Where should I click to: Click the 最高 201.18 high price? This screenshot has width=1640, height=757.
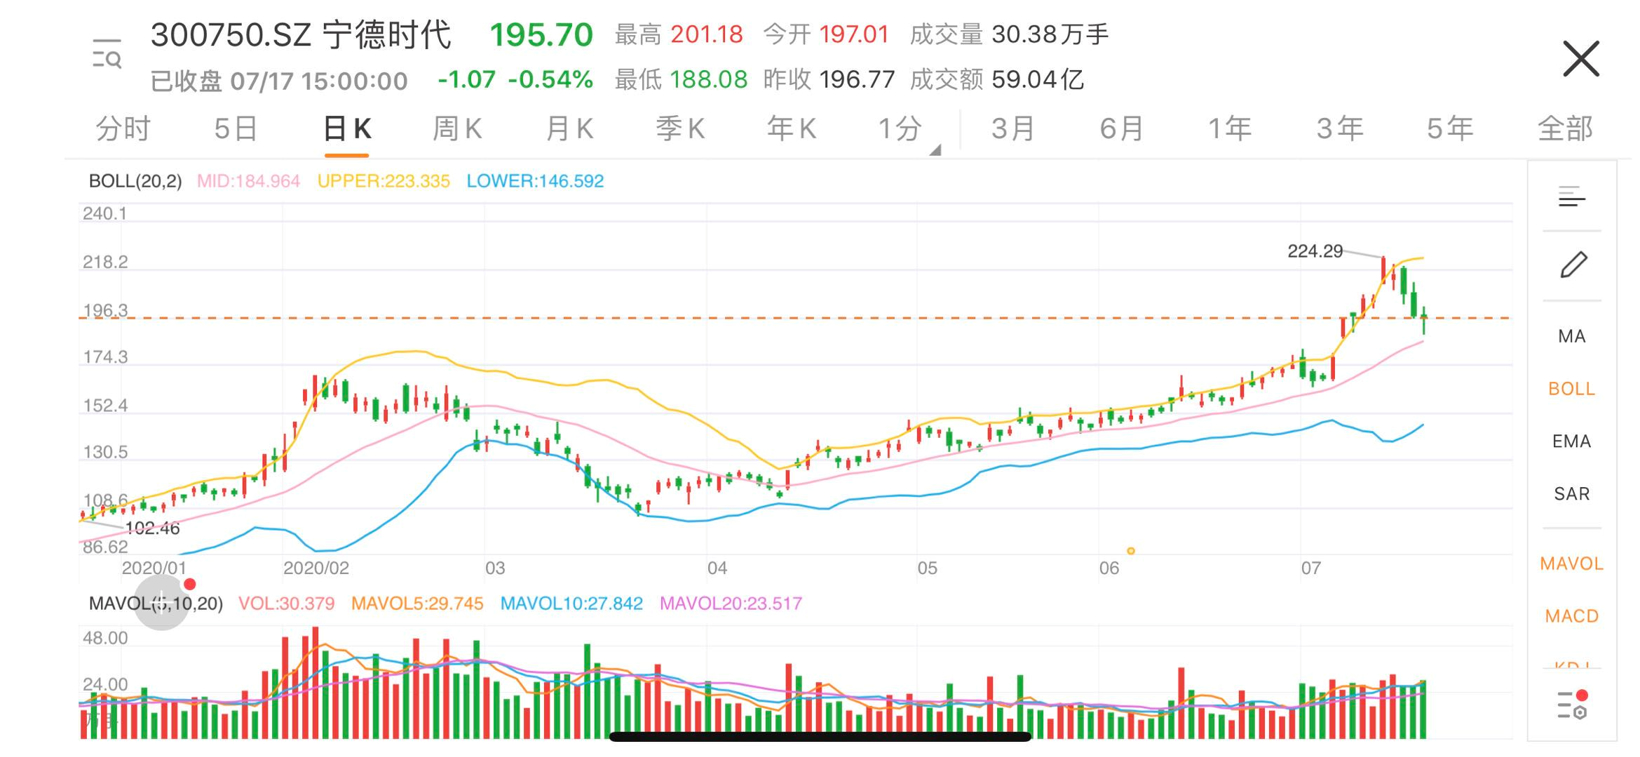point(678,35)
